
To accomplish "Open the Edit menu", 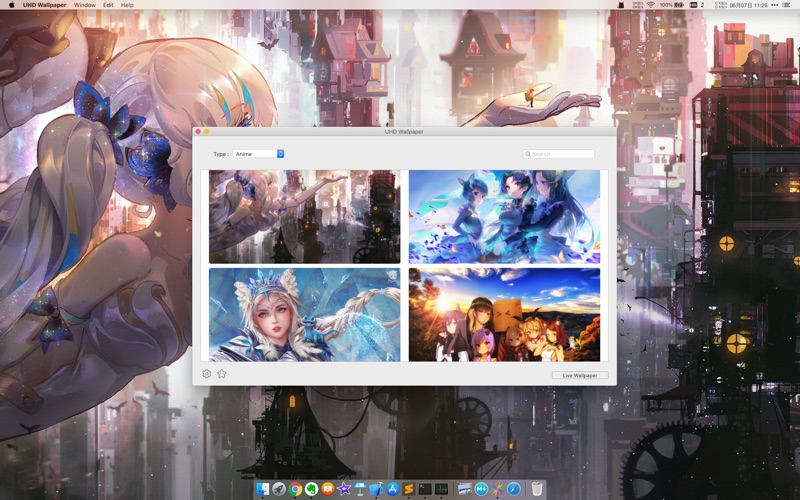I will pyautogui.click(x=108, y=5).
